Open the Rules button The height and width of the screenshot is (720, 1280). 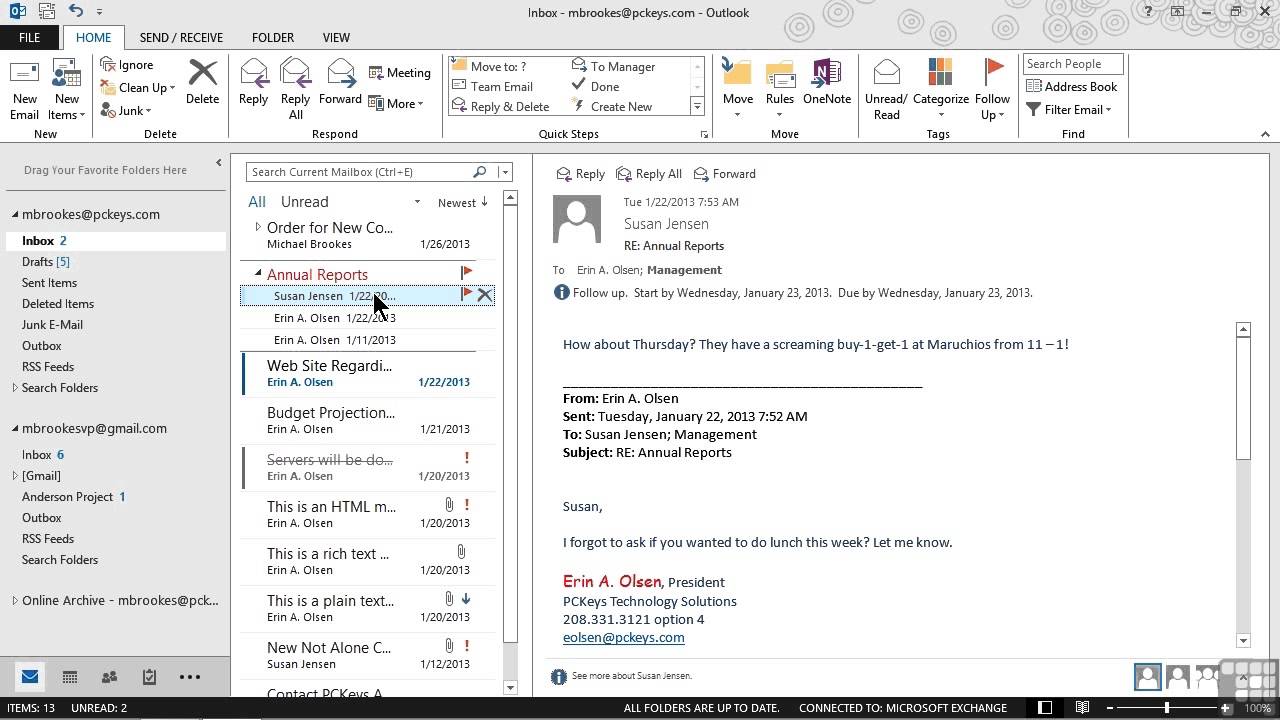(x=780, y=90)
